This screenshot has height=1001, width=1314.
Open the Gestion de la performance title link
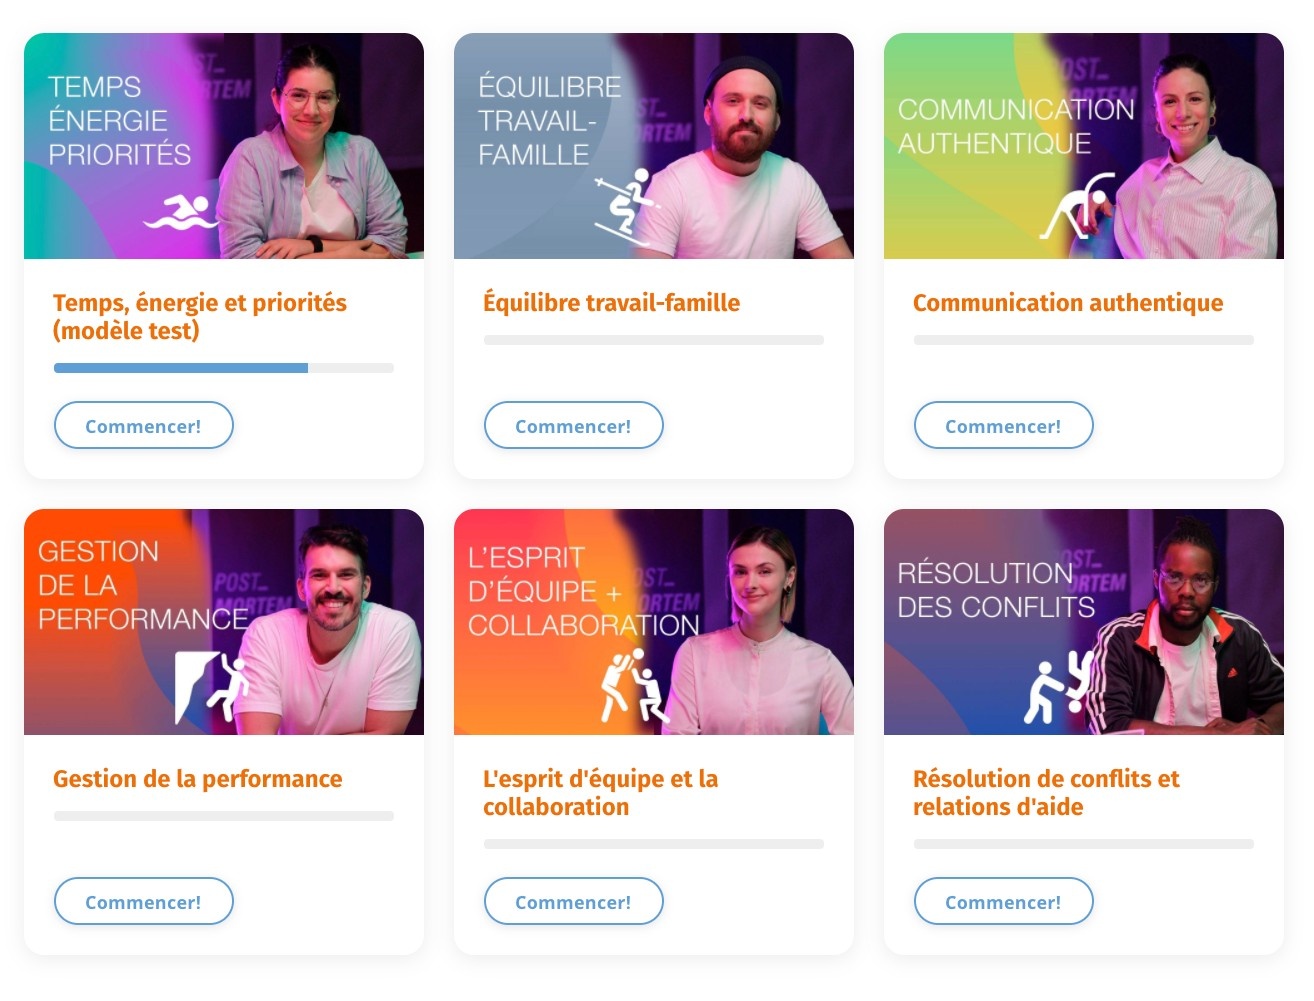click(198, 779)
